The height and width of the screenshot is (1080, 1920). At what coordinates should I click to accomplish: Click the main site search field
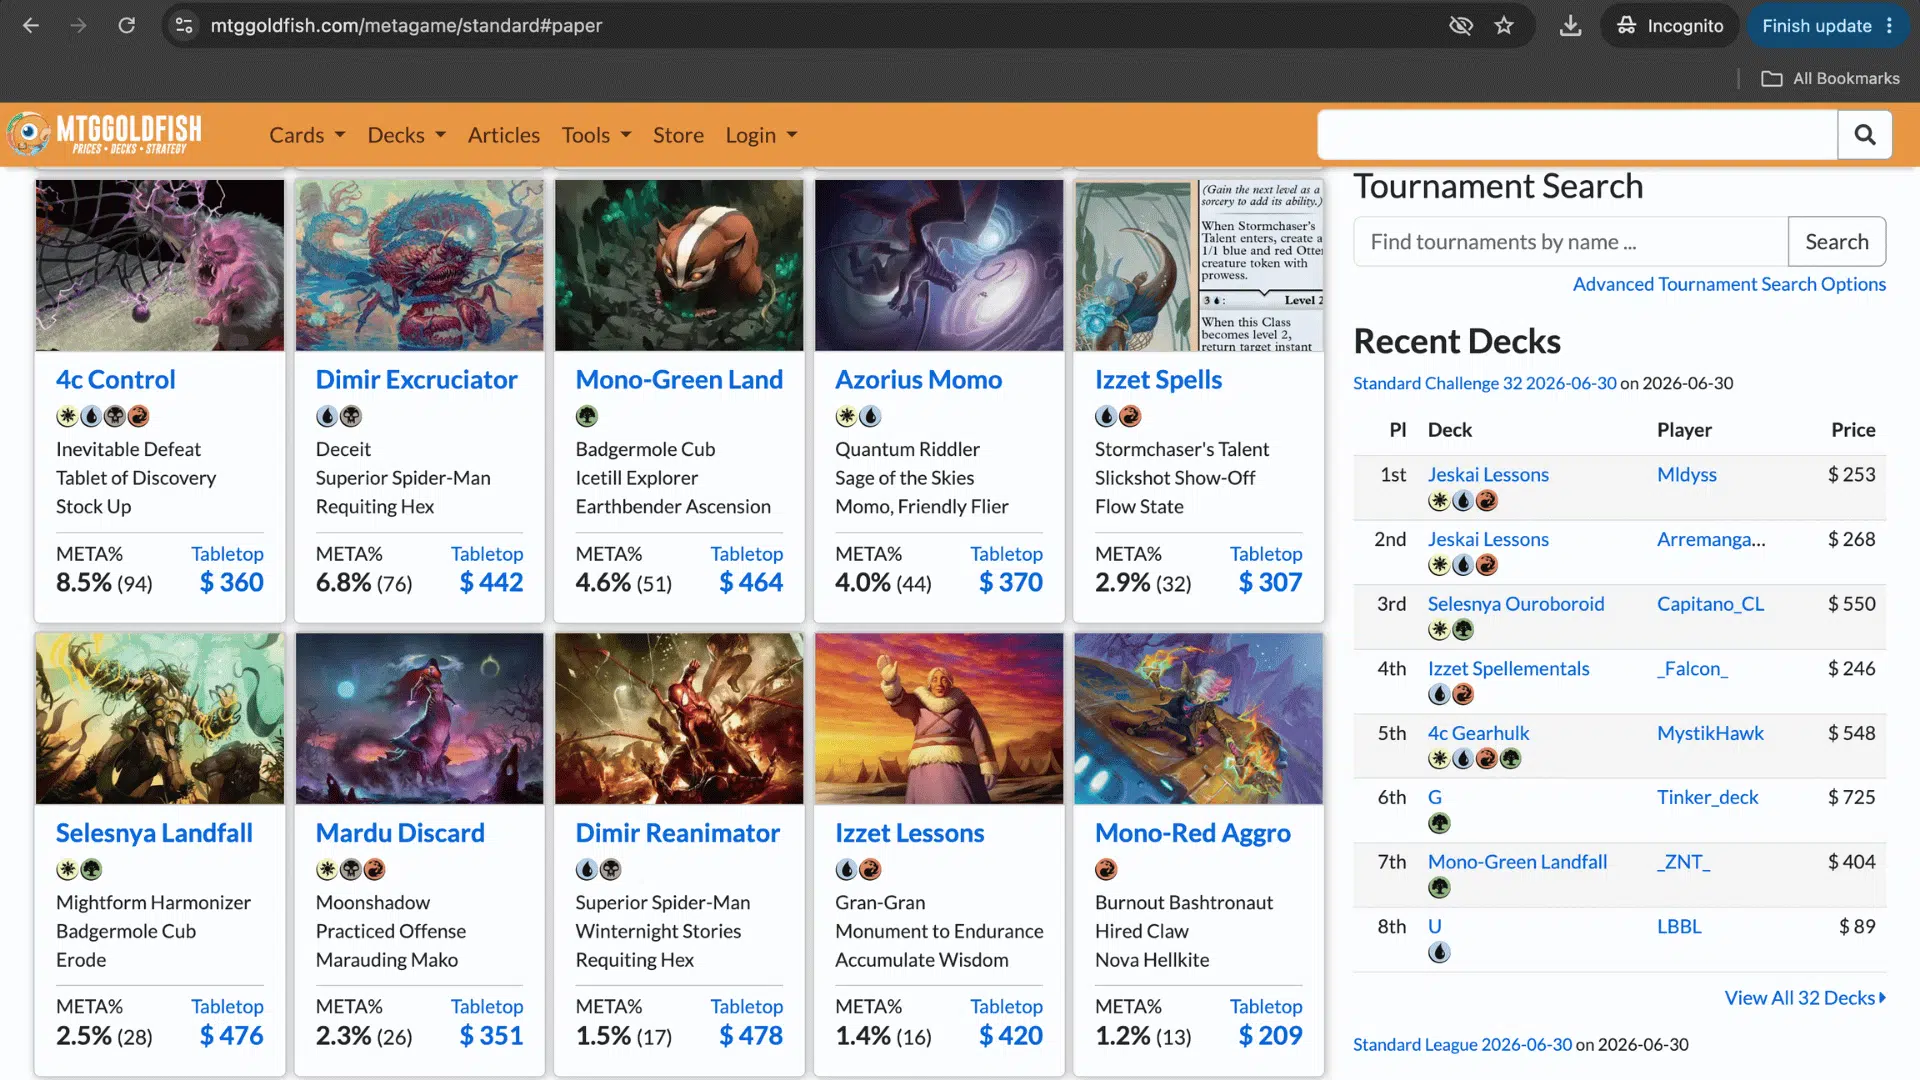coord(1577,134)
